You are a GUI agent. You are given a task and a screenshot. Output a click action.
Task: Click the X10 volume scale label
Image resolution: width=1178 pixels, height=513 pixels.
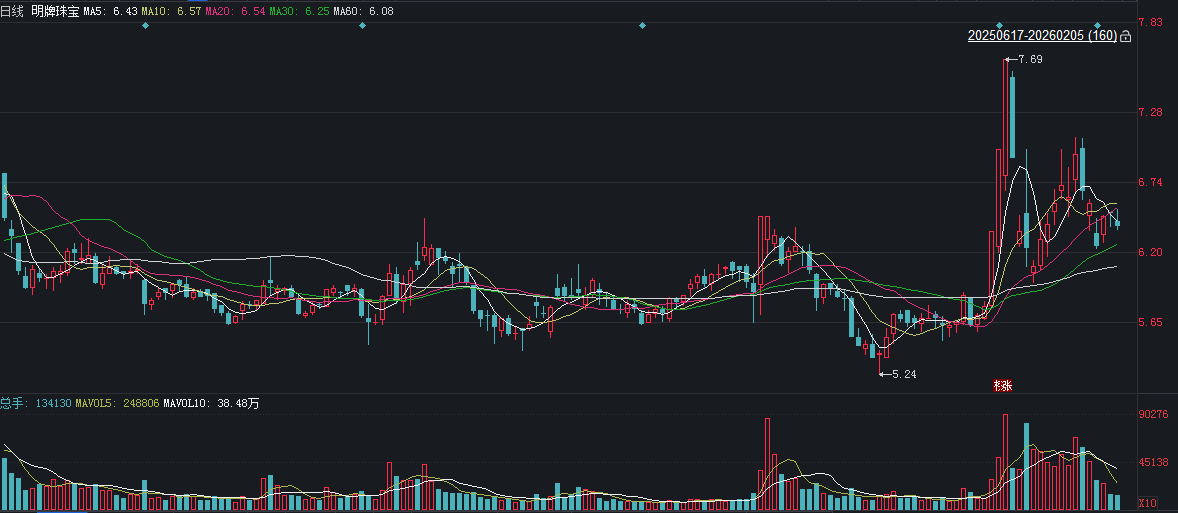(1148, 503)
